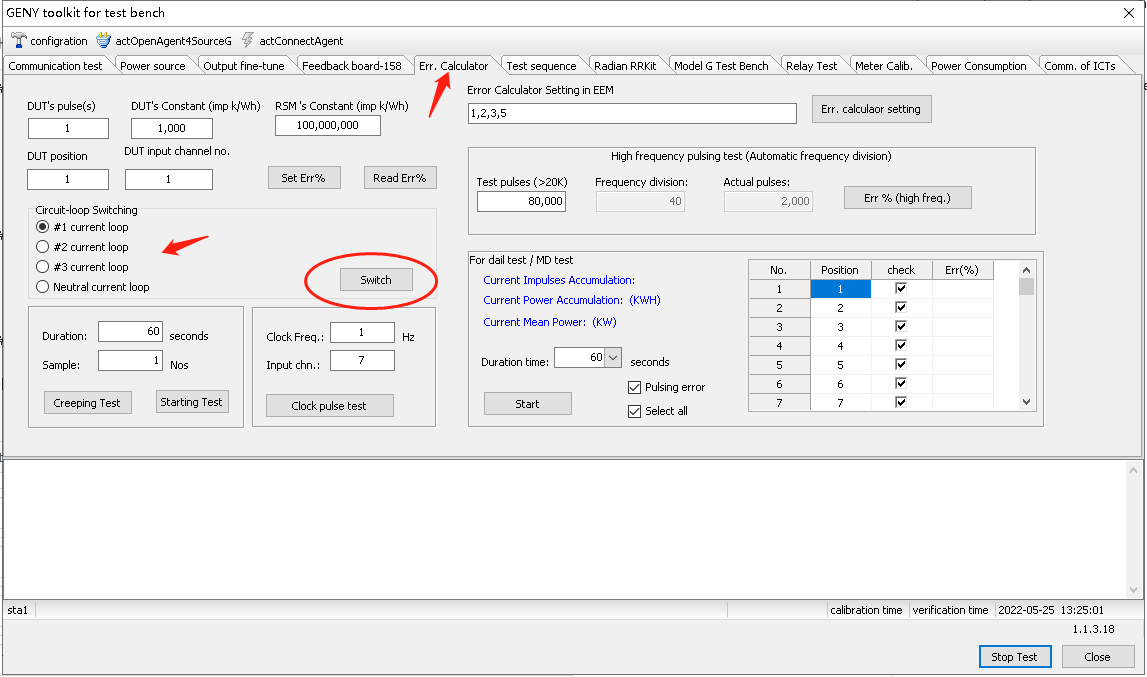This screenshot has width=1147, height=677.
Task: Click the Switch button
Action: click(x=376, y=280)
